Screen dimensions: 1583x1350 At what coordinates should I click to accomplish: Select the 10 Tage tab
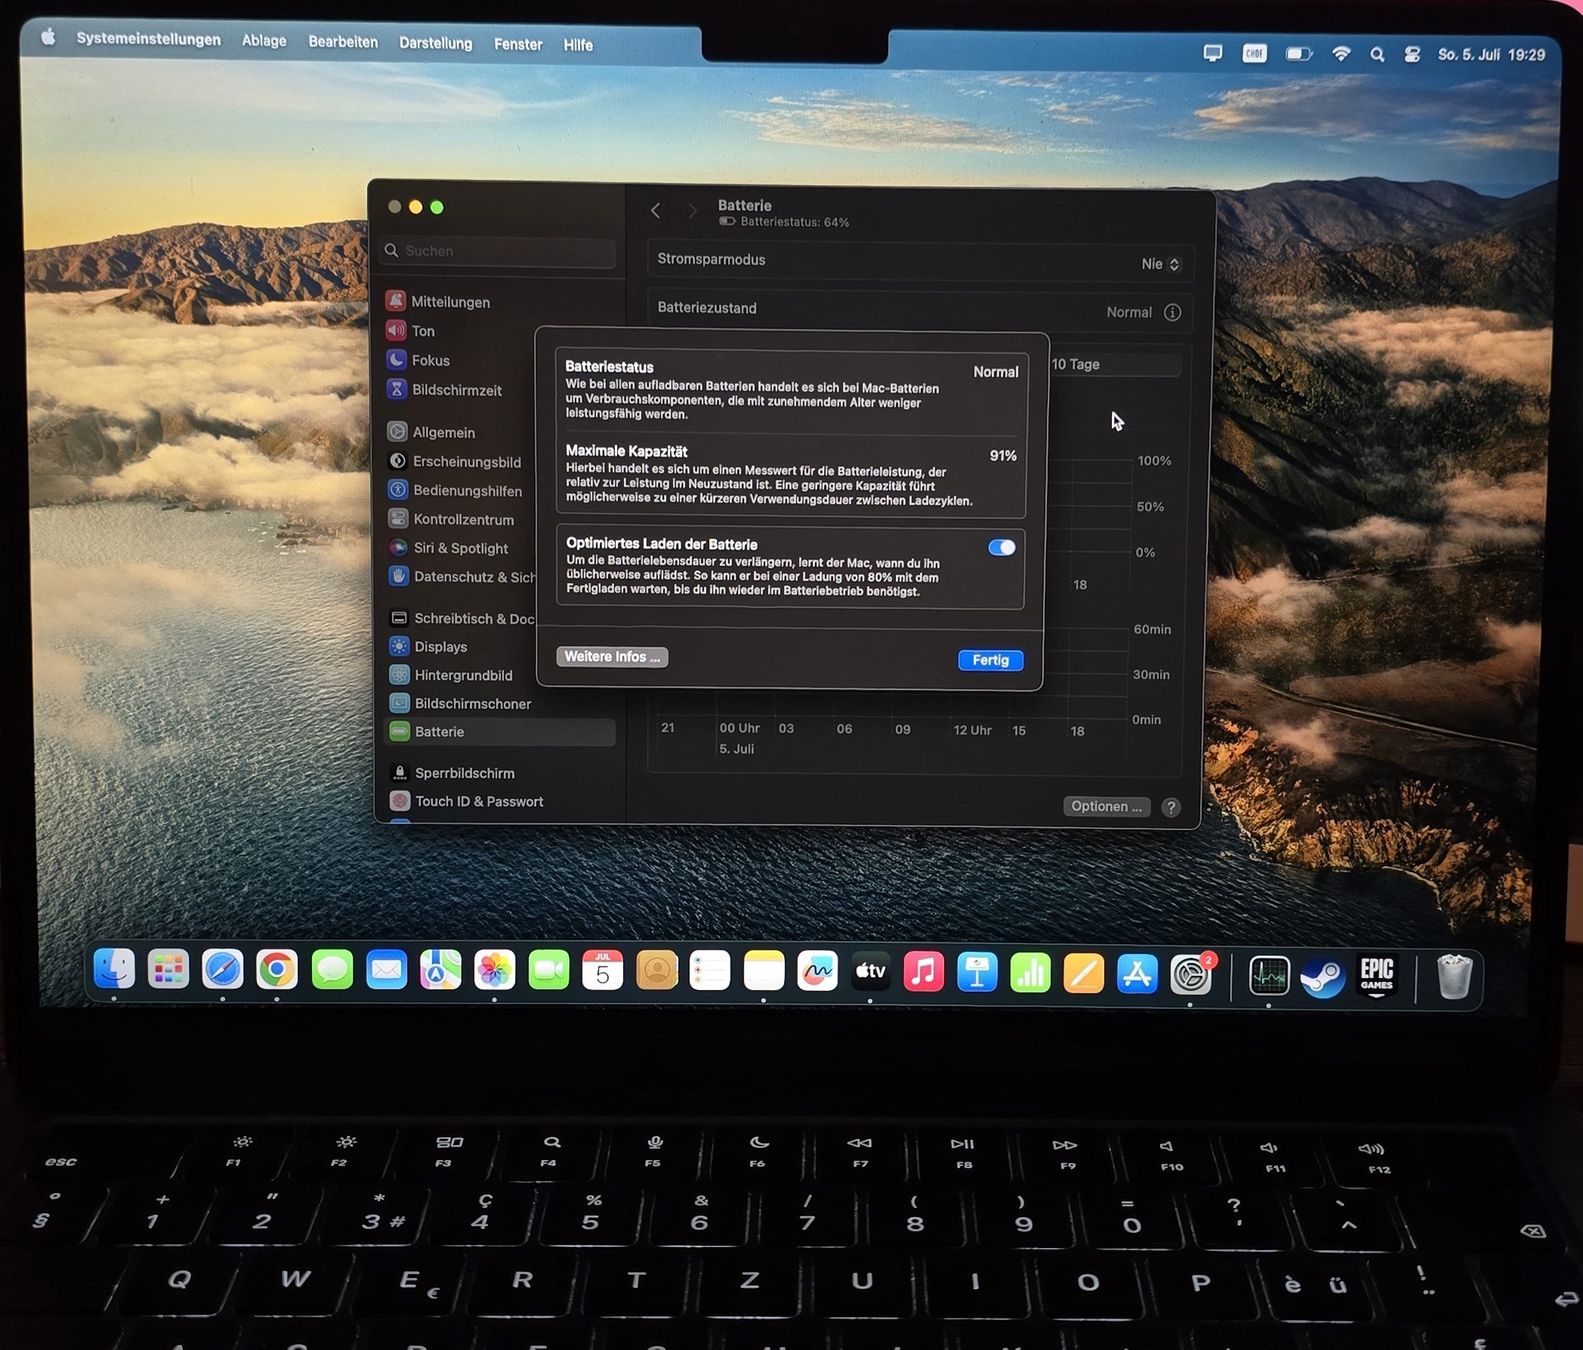pyautogui.click(x=1076, y=364)
